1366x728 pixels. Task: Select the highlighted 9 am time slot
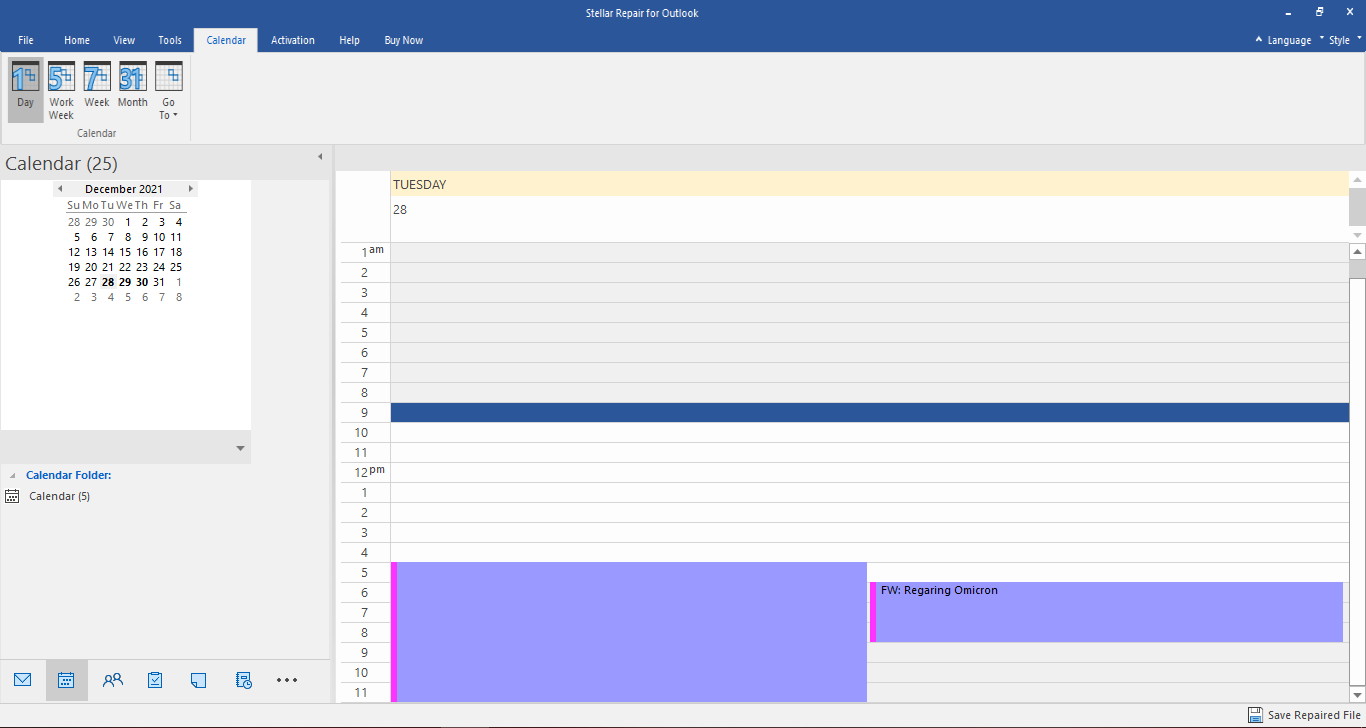click(x=870, y=412)
